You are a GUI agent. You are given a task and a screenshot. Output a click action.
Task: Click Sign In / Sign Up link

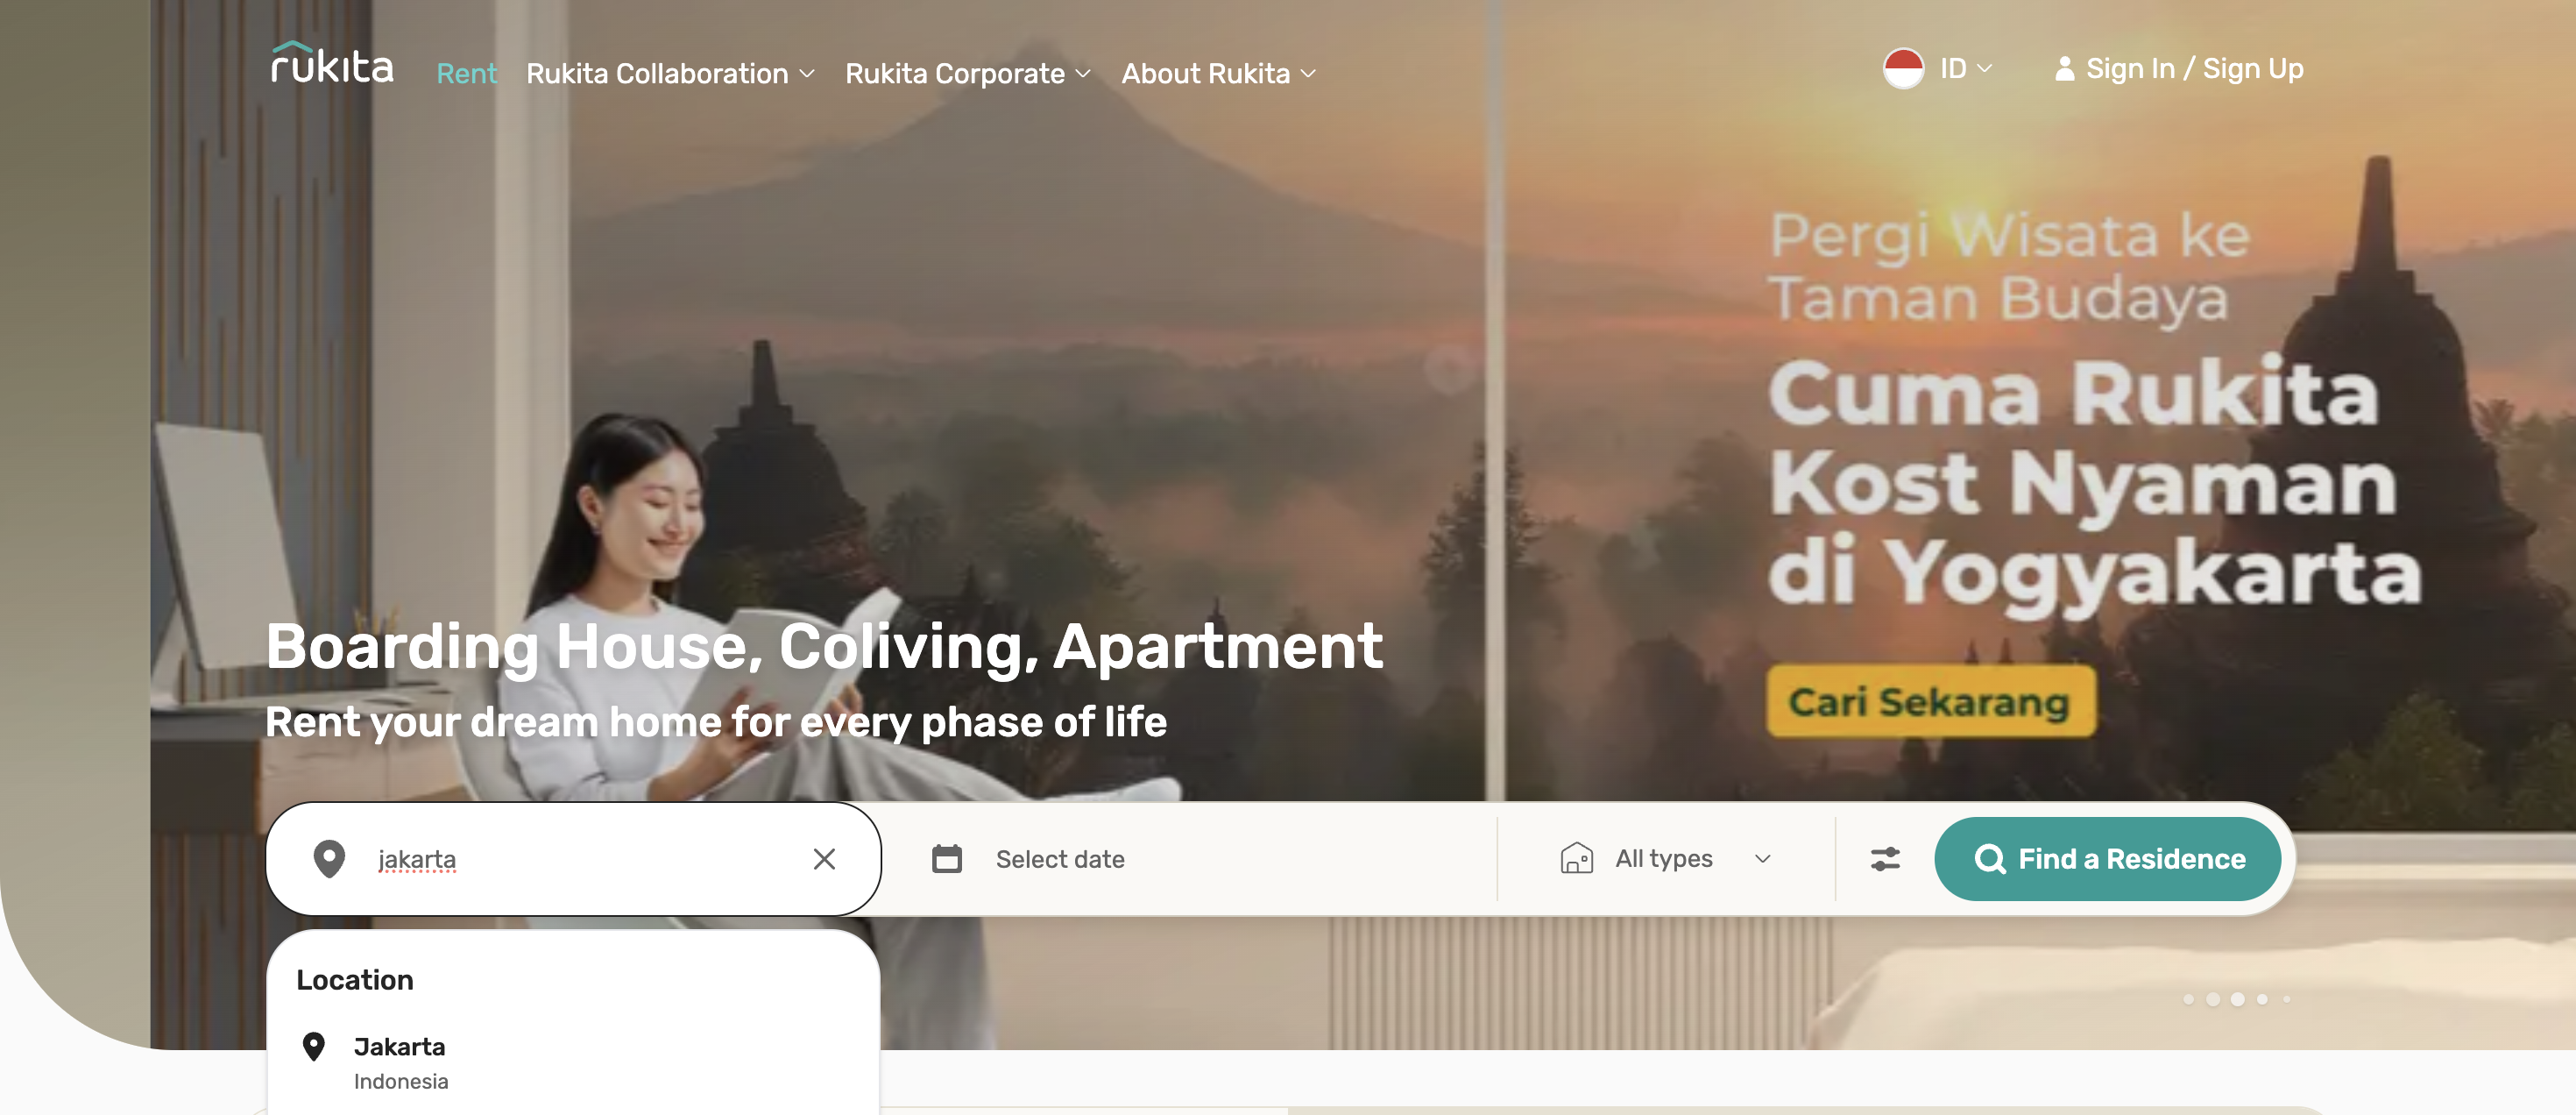(2194, 69)
